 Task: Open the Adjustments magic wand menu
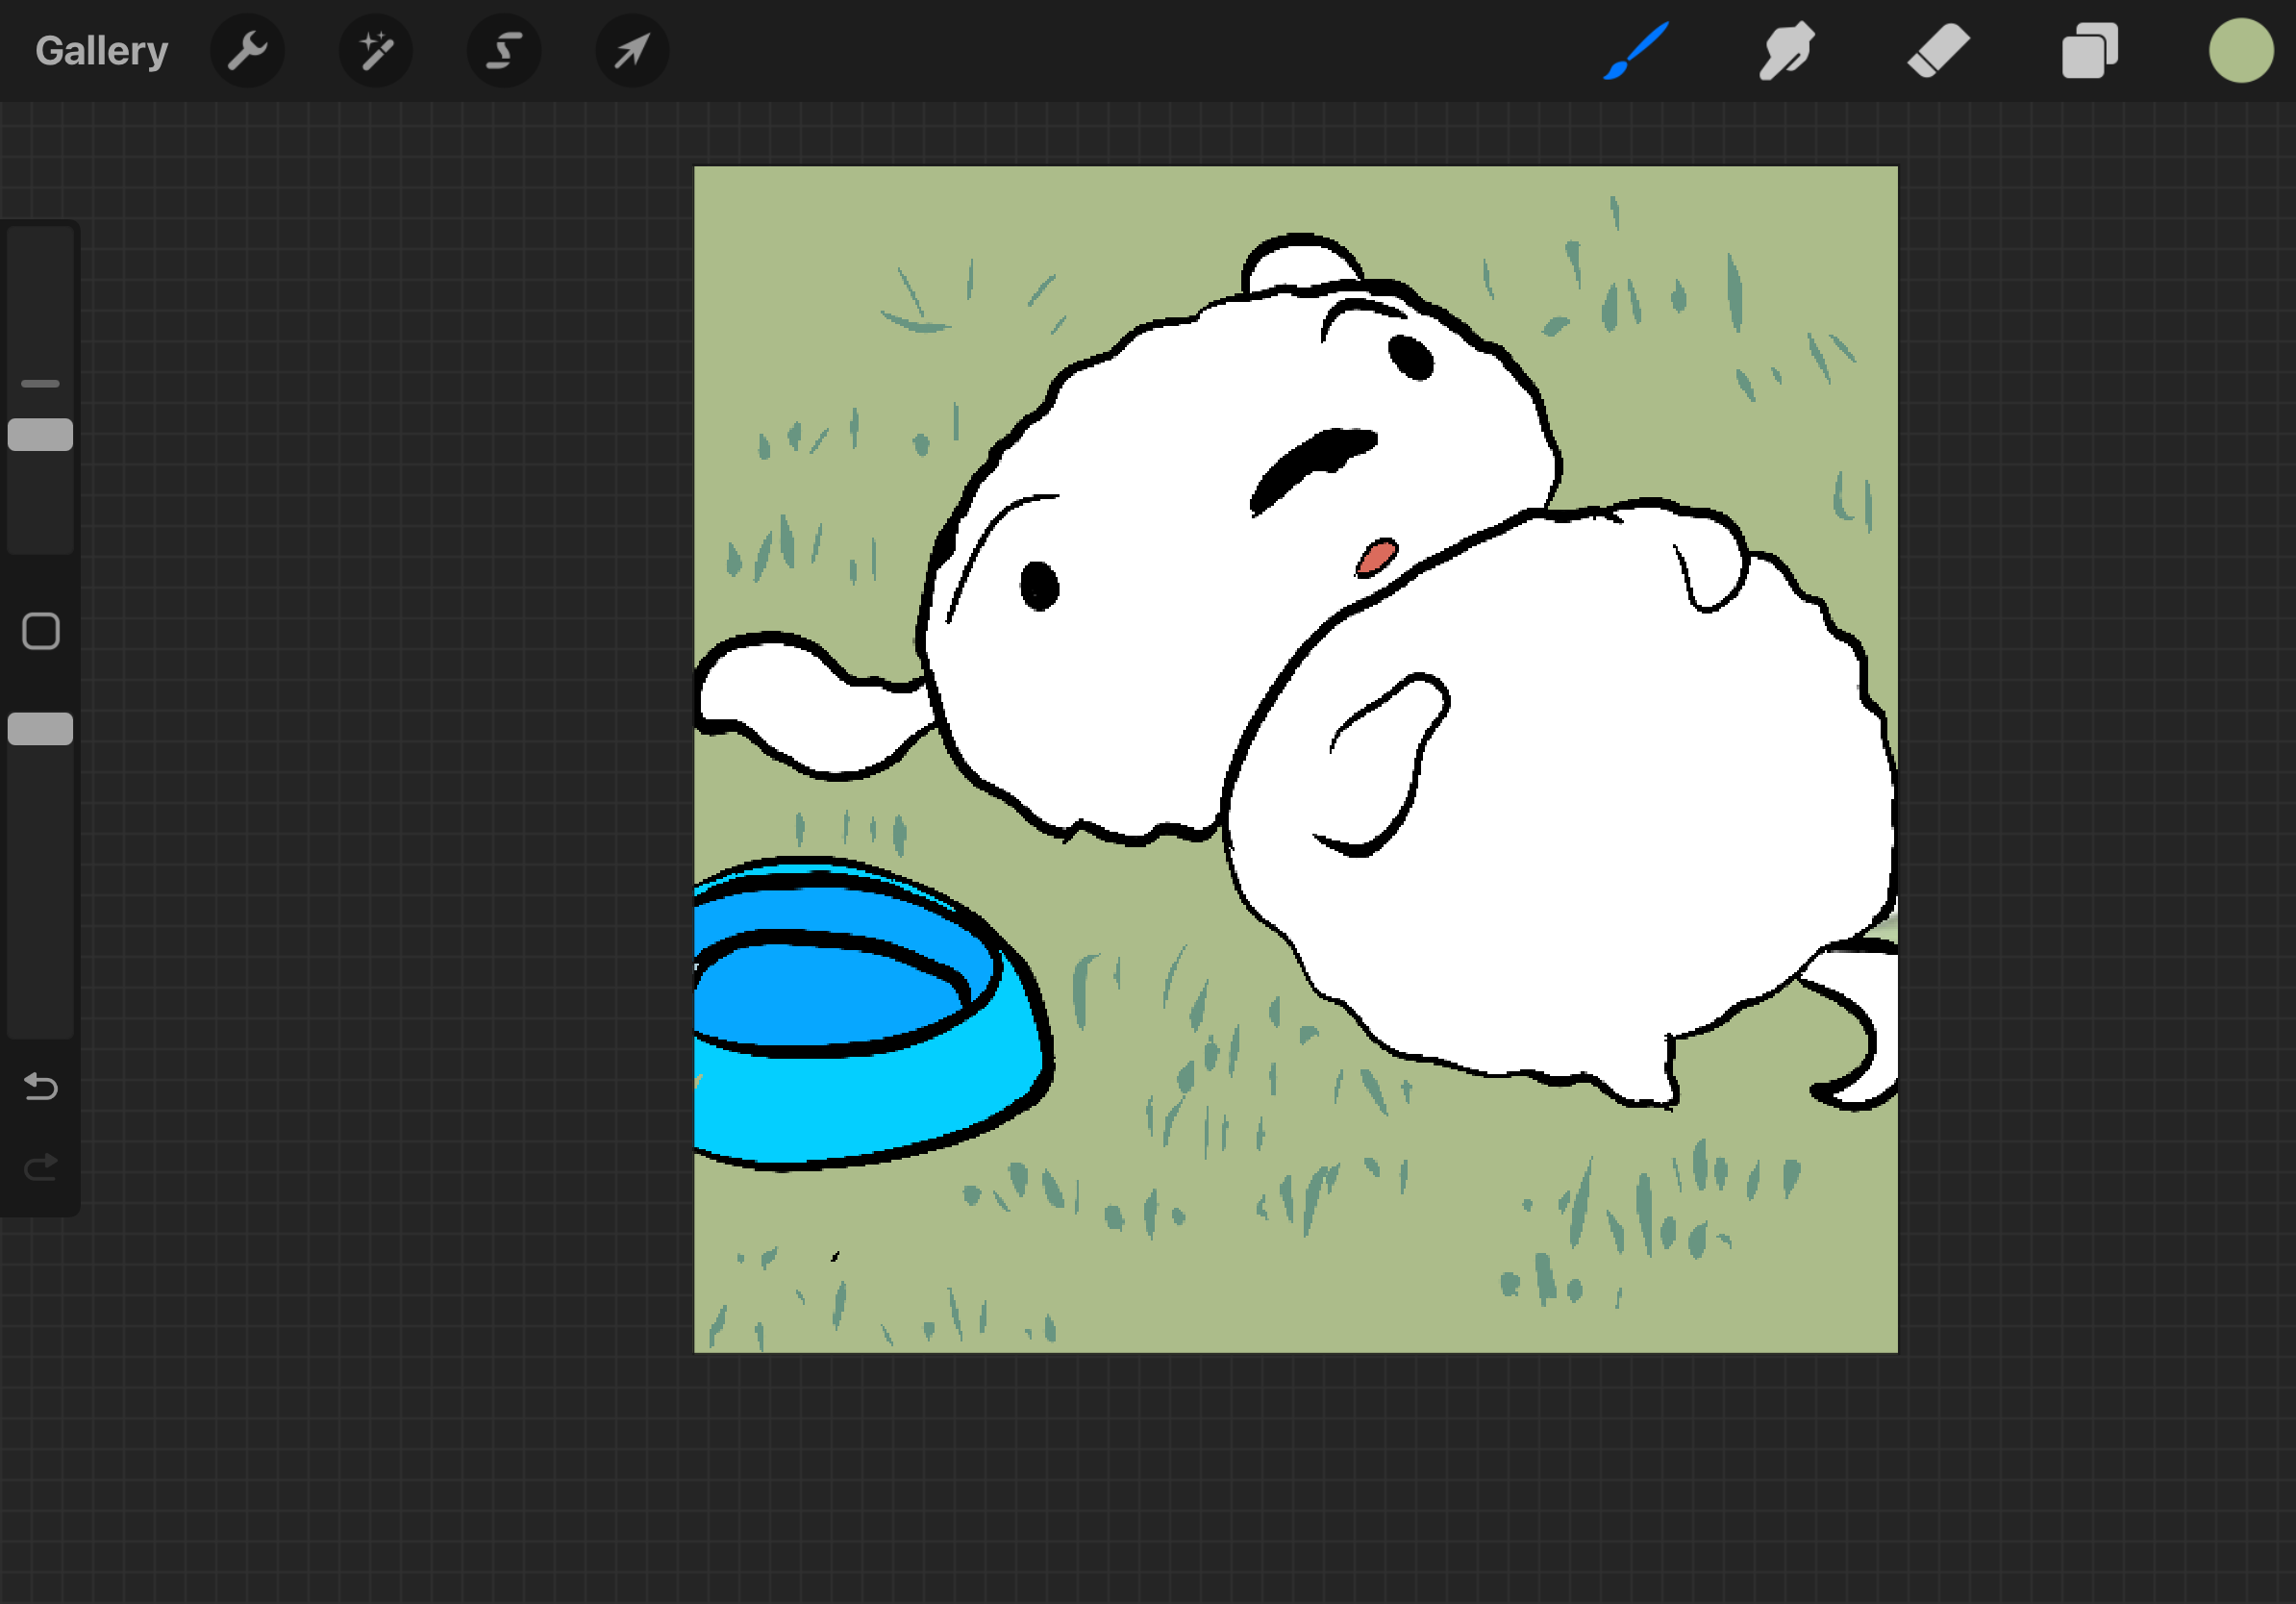(376, 51)
